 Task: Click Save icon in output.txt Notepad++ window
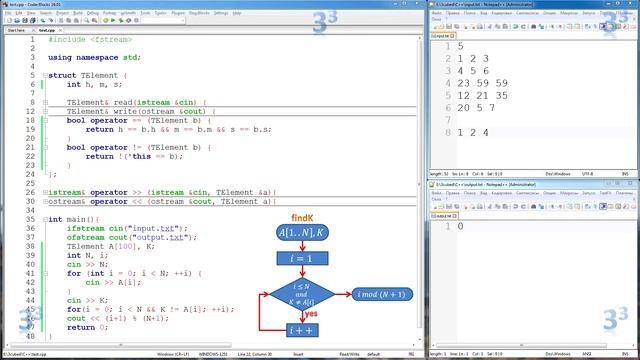point(449,207)
